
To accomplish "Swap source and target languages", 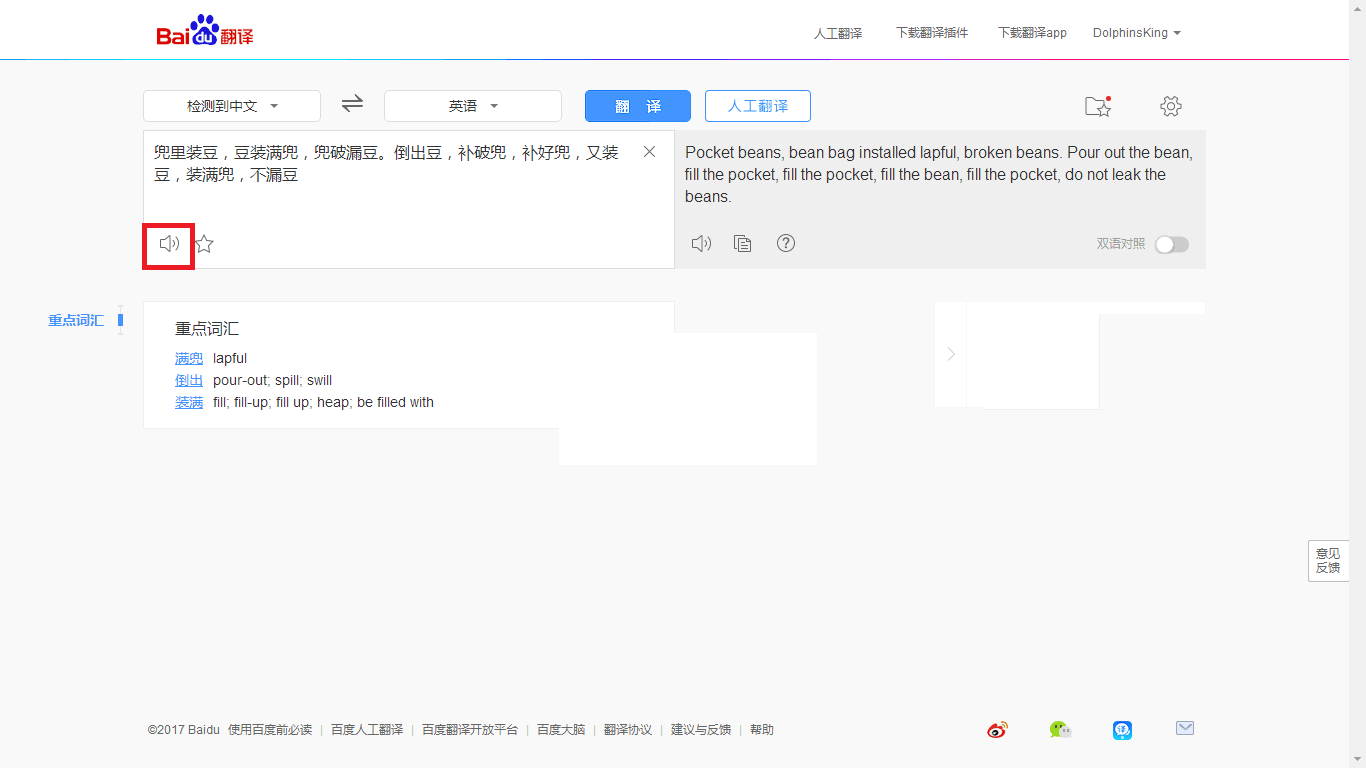I will tap(352, 104).
